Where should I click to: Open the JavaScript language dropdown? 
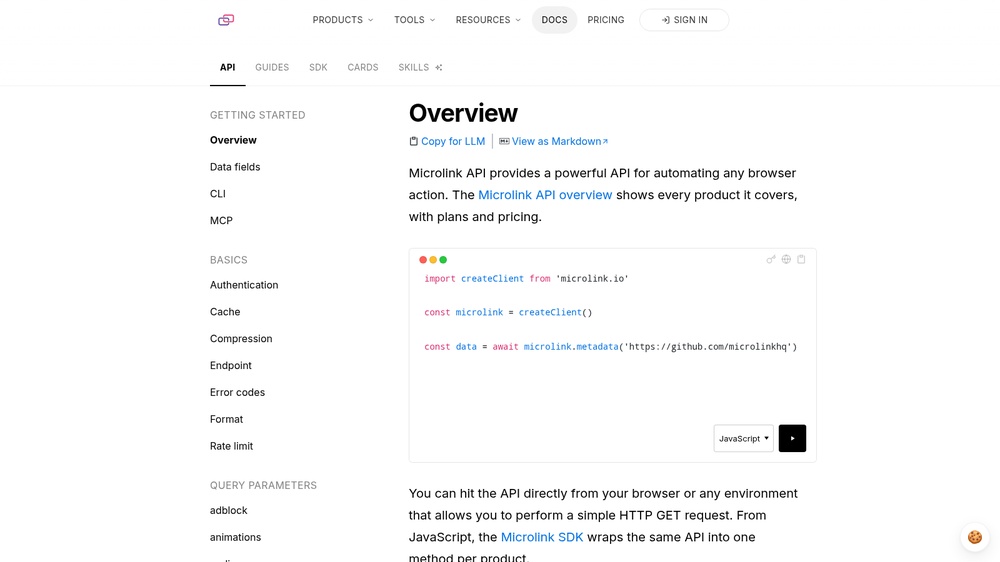[744, 438]
